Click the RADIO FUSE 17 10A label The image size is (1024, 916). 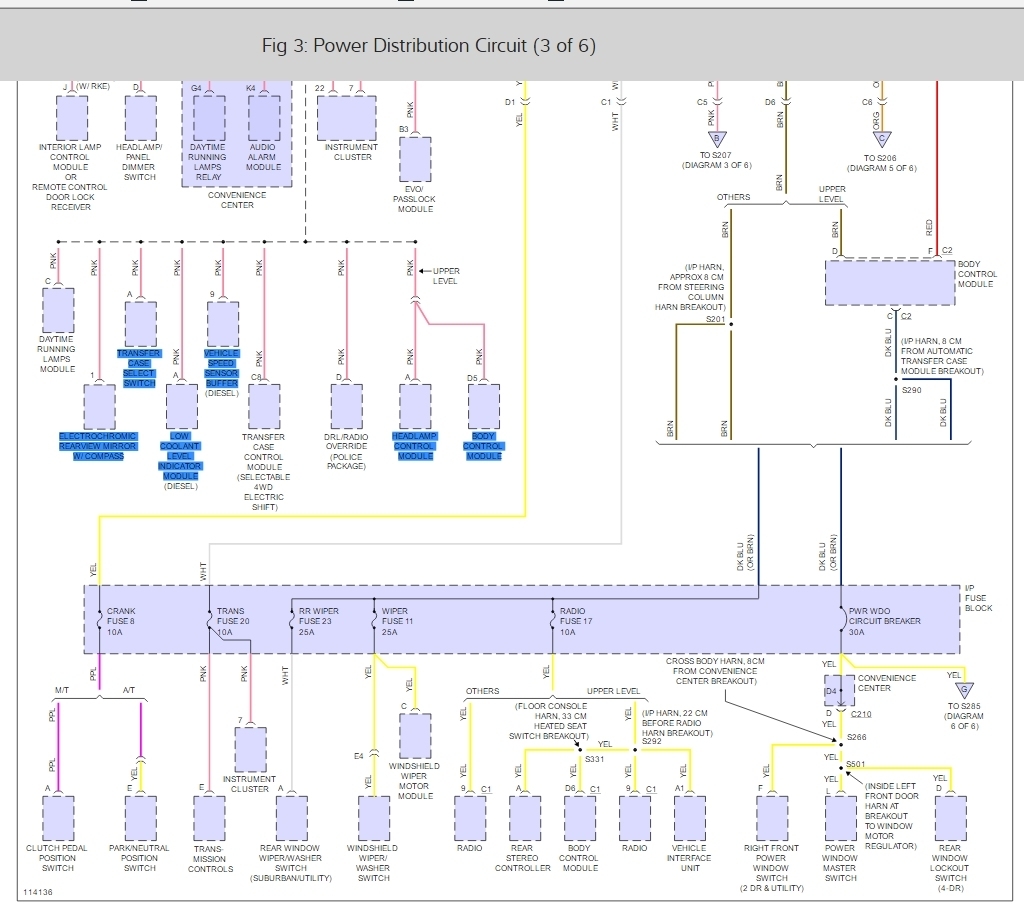tap(575, 622)
